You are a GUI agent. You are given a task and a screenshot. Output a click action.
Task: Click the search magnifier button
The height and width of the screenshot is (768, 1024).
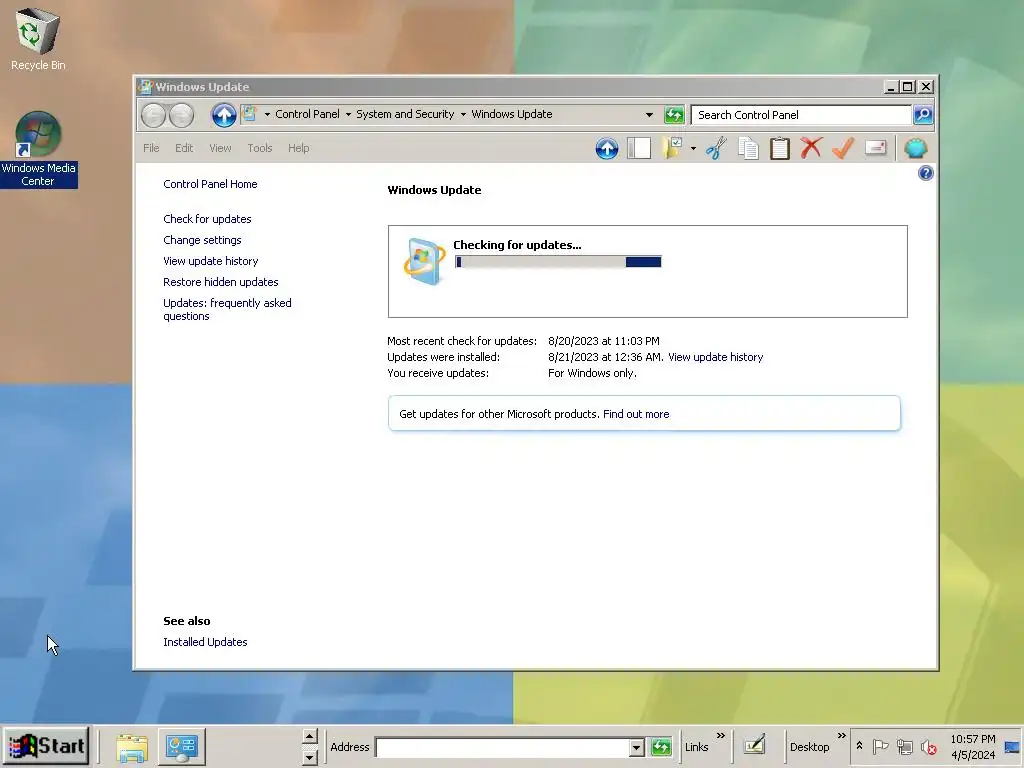(x=923, y=115)
